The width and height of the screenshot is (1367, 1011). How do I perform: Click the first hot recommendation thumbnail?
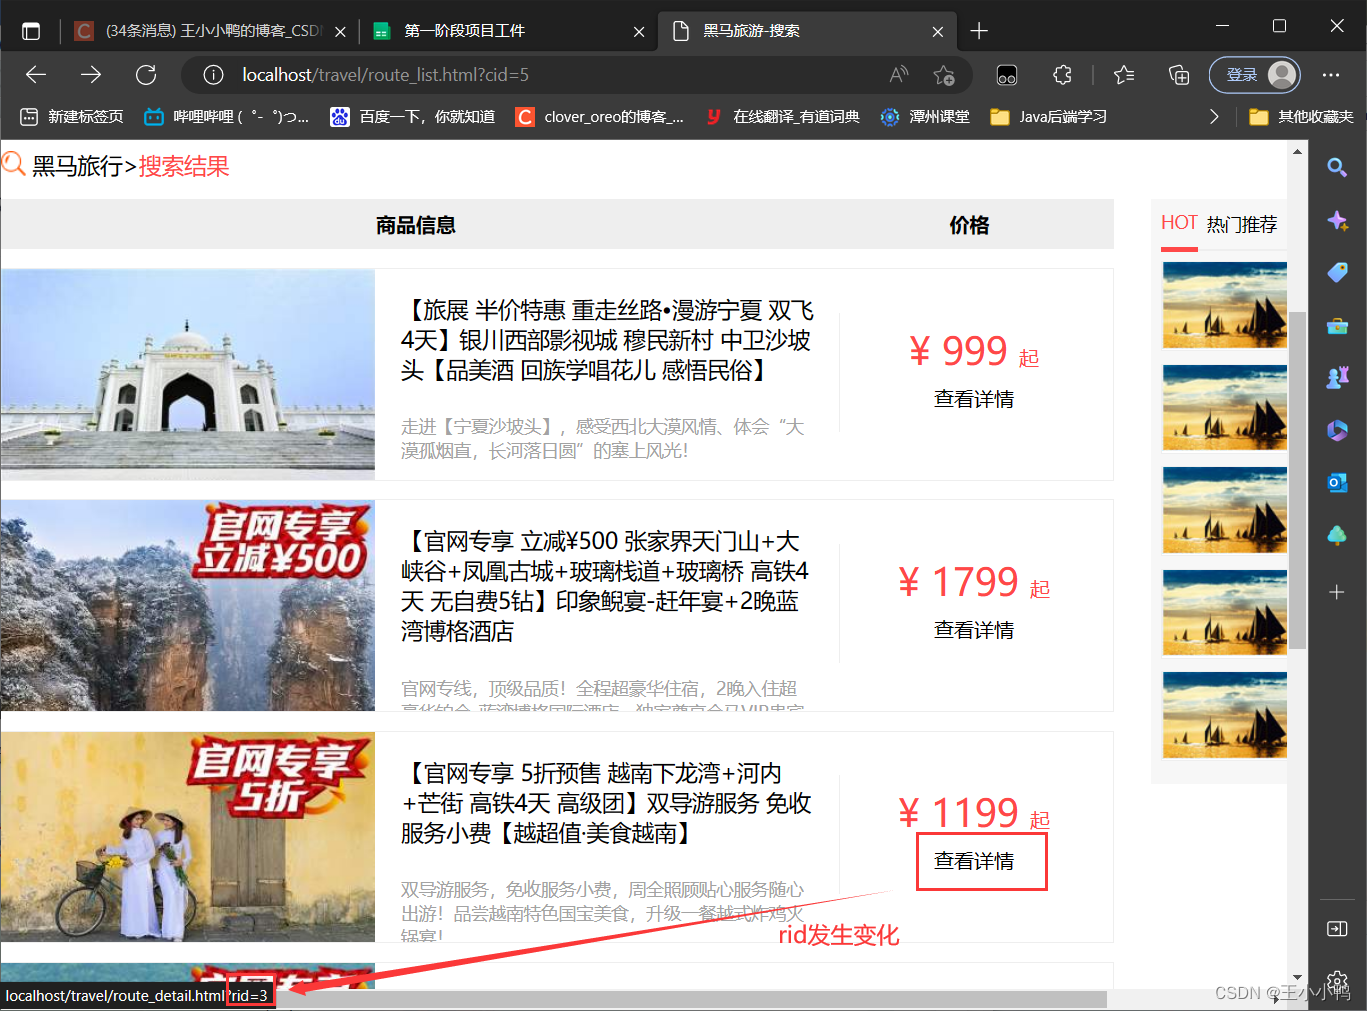point(1224,305)
